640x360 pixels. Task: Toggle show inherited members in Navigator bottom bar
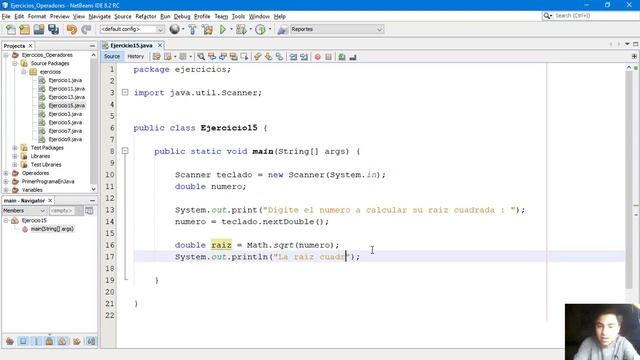pyautogui.click(x=10, y=341)
